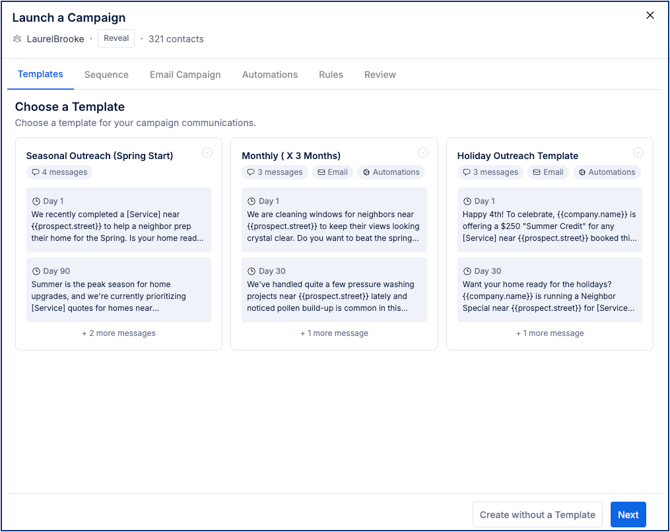
Task: Switch to the Templates tab
Action: pos(40,74)
